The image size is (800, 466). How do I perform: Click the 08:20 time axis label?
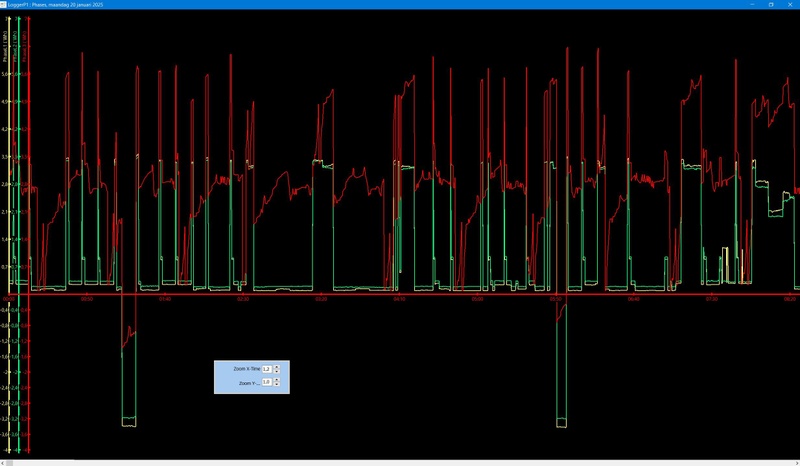[x=789, y=299]
